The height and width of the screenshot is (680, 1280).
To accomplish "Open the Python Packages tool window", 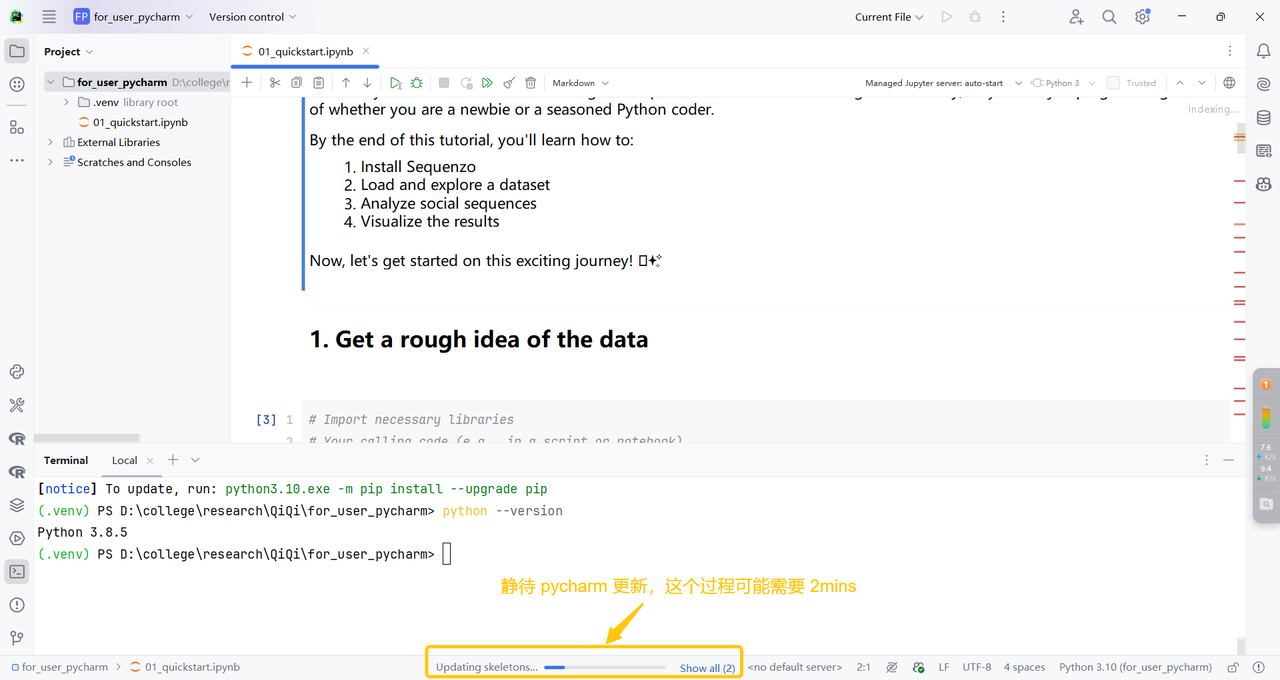I will tap(17, 505).
